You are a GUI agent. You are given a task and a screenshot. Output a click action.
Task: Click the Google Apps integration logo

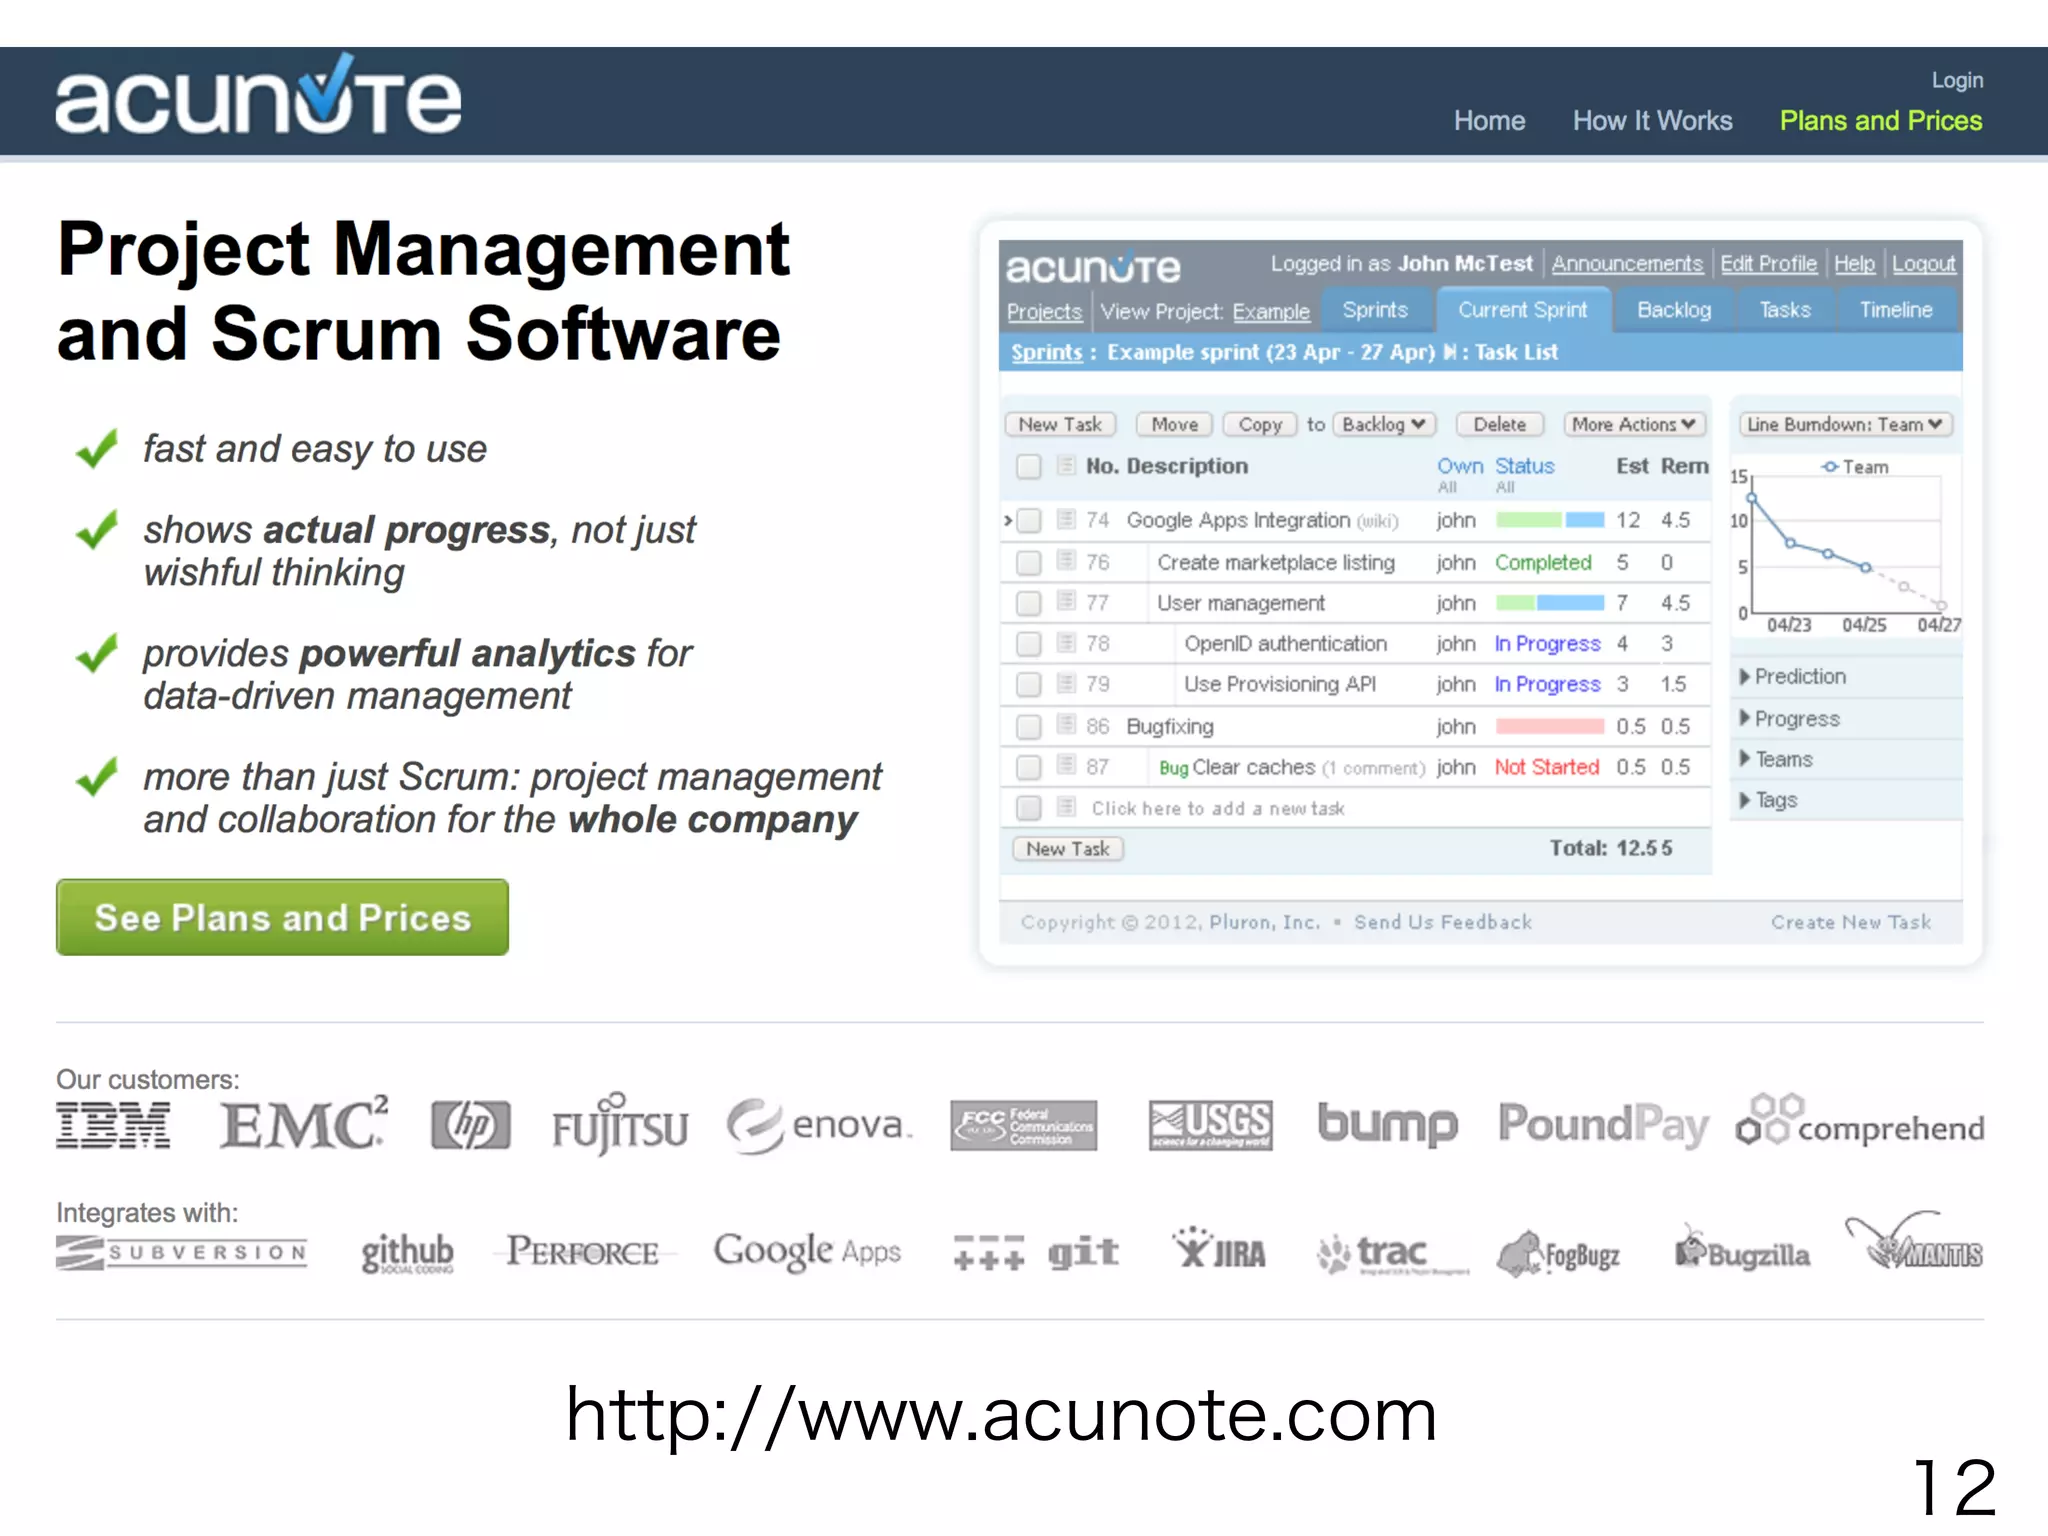click(x=807, y=1251)
